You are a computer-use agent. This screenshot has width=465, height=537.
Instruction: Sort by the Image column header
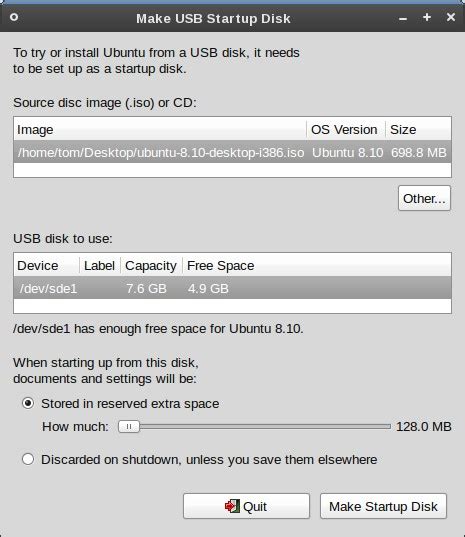coord(160,129)
